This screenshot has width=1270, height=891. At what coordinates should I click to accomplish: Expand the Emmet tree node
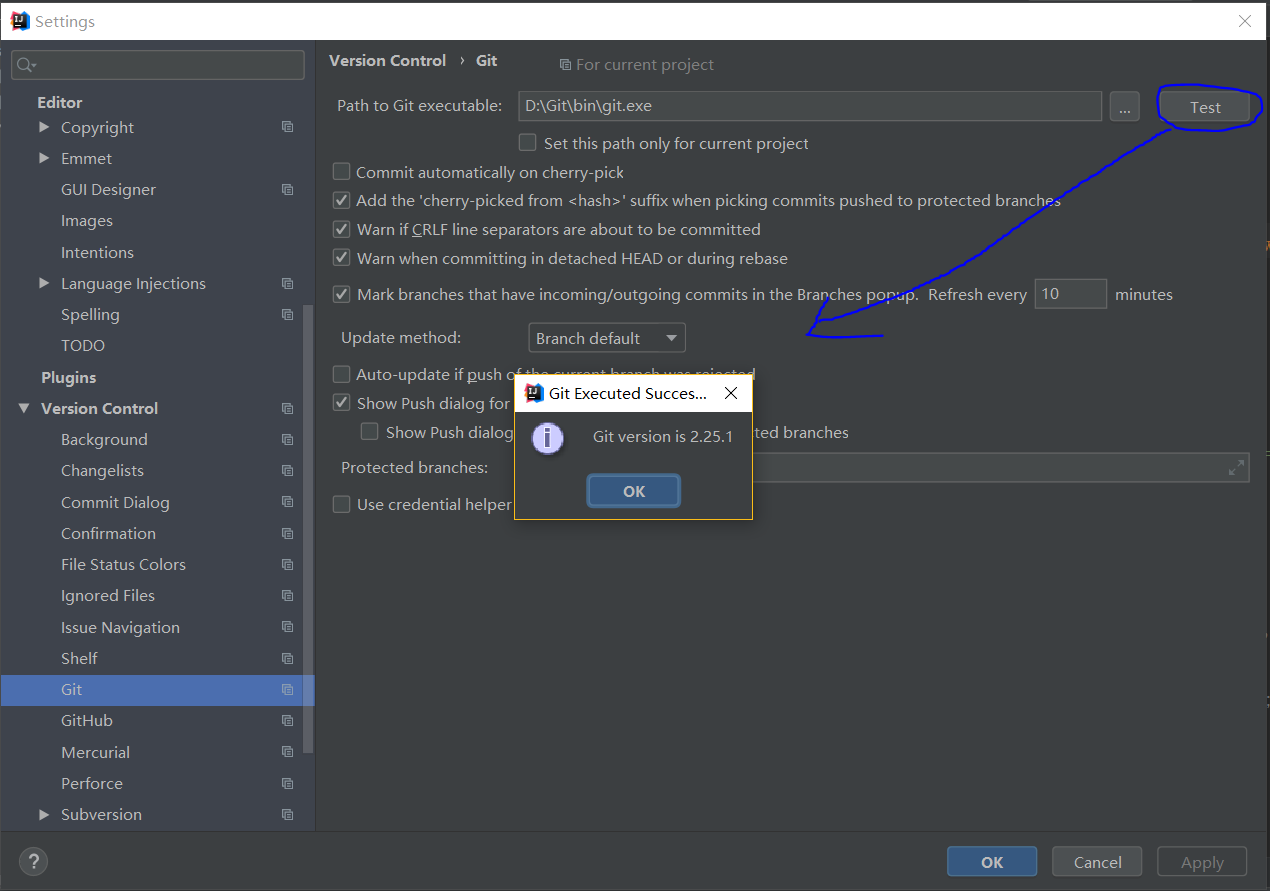[44, 158]
